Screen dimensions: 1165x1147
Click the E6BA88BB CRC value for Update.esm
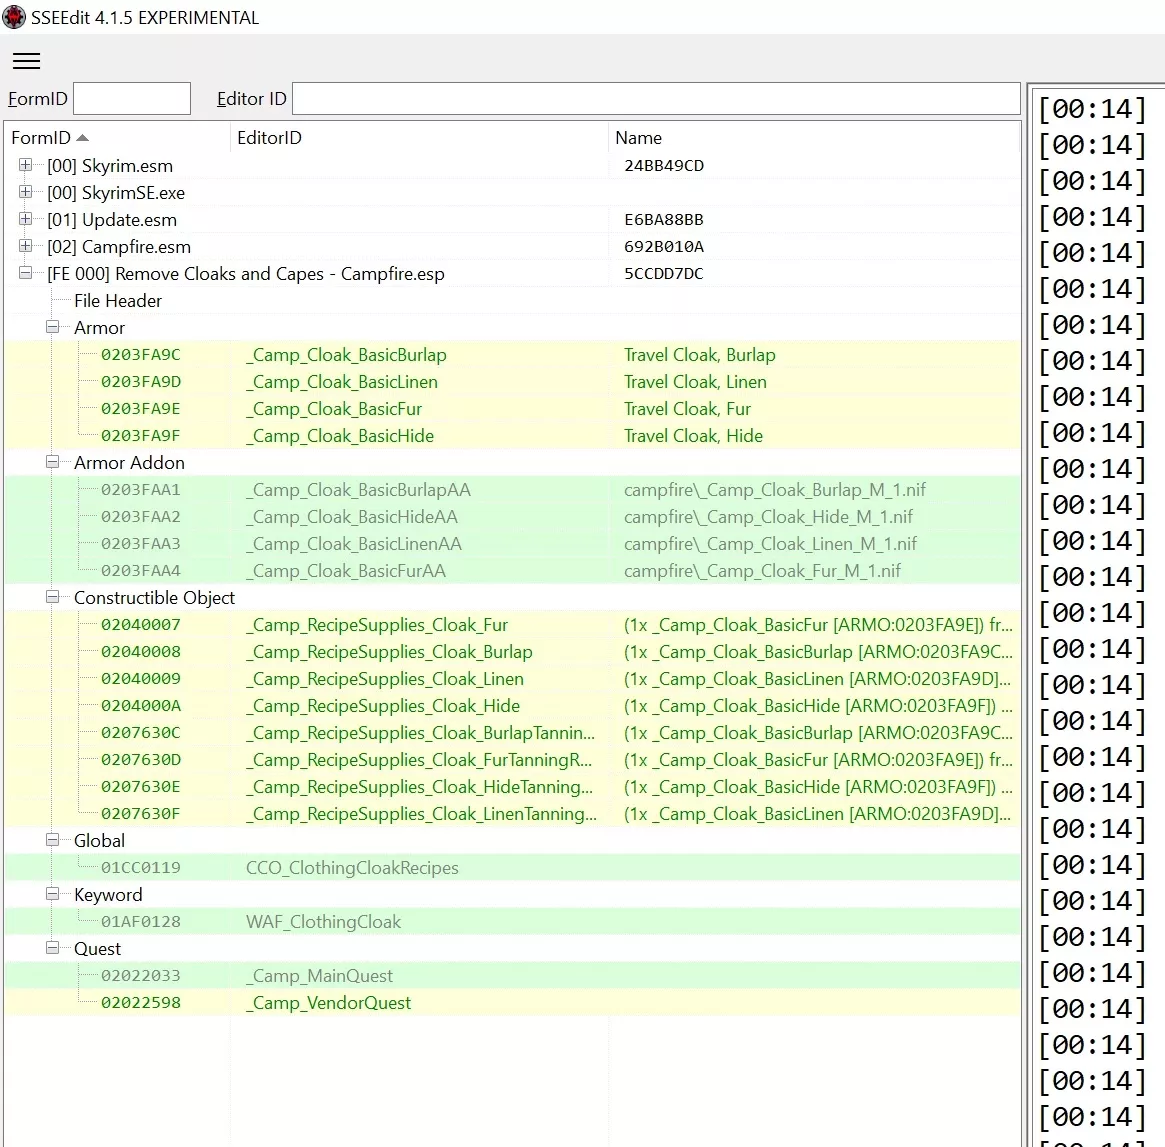click(x=664, y=220)
